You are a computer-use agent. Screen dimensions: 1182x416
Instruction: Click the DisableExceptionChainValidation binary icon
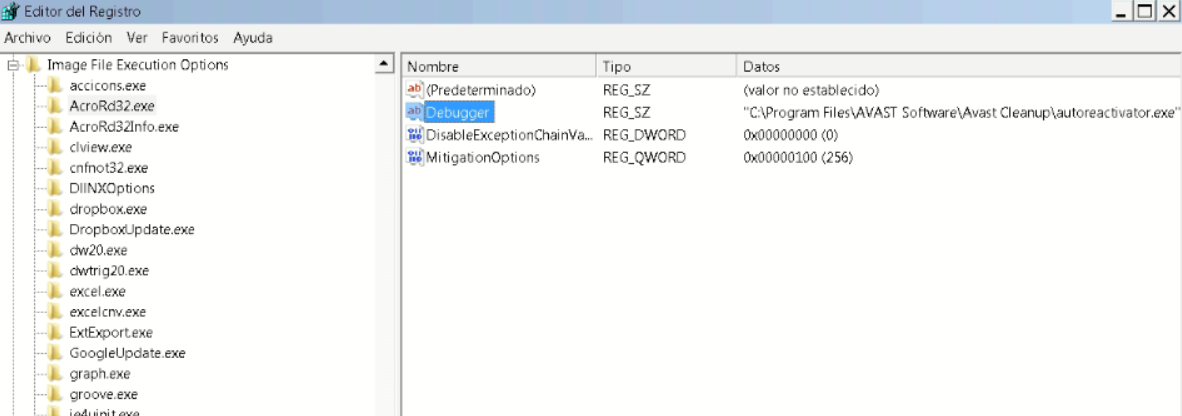pos(415,135)
